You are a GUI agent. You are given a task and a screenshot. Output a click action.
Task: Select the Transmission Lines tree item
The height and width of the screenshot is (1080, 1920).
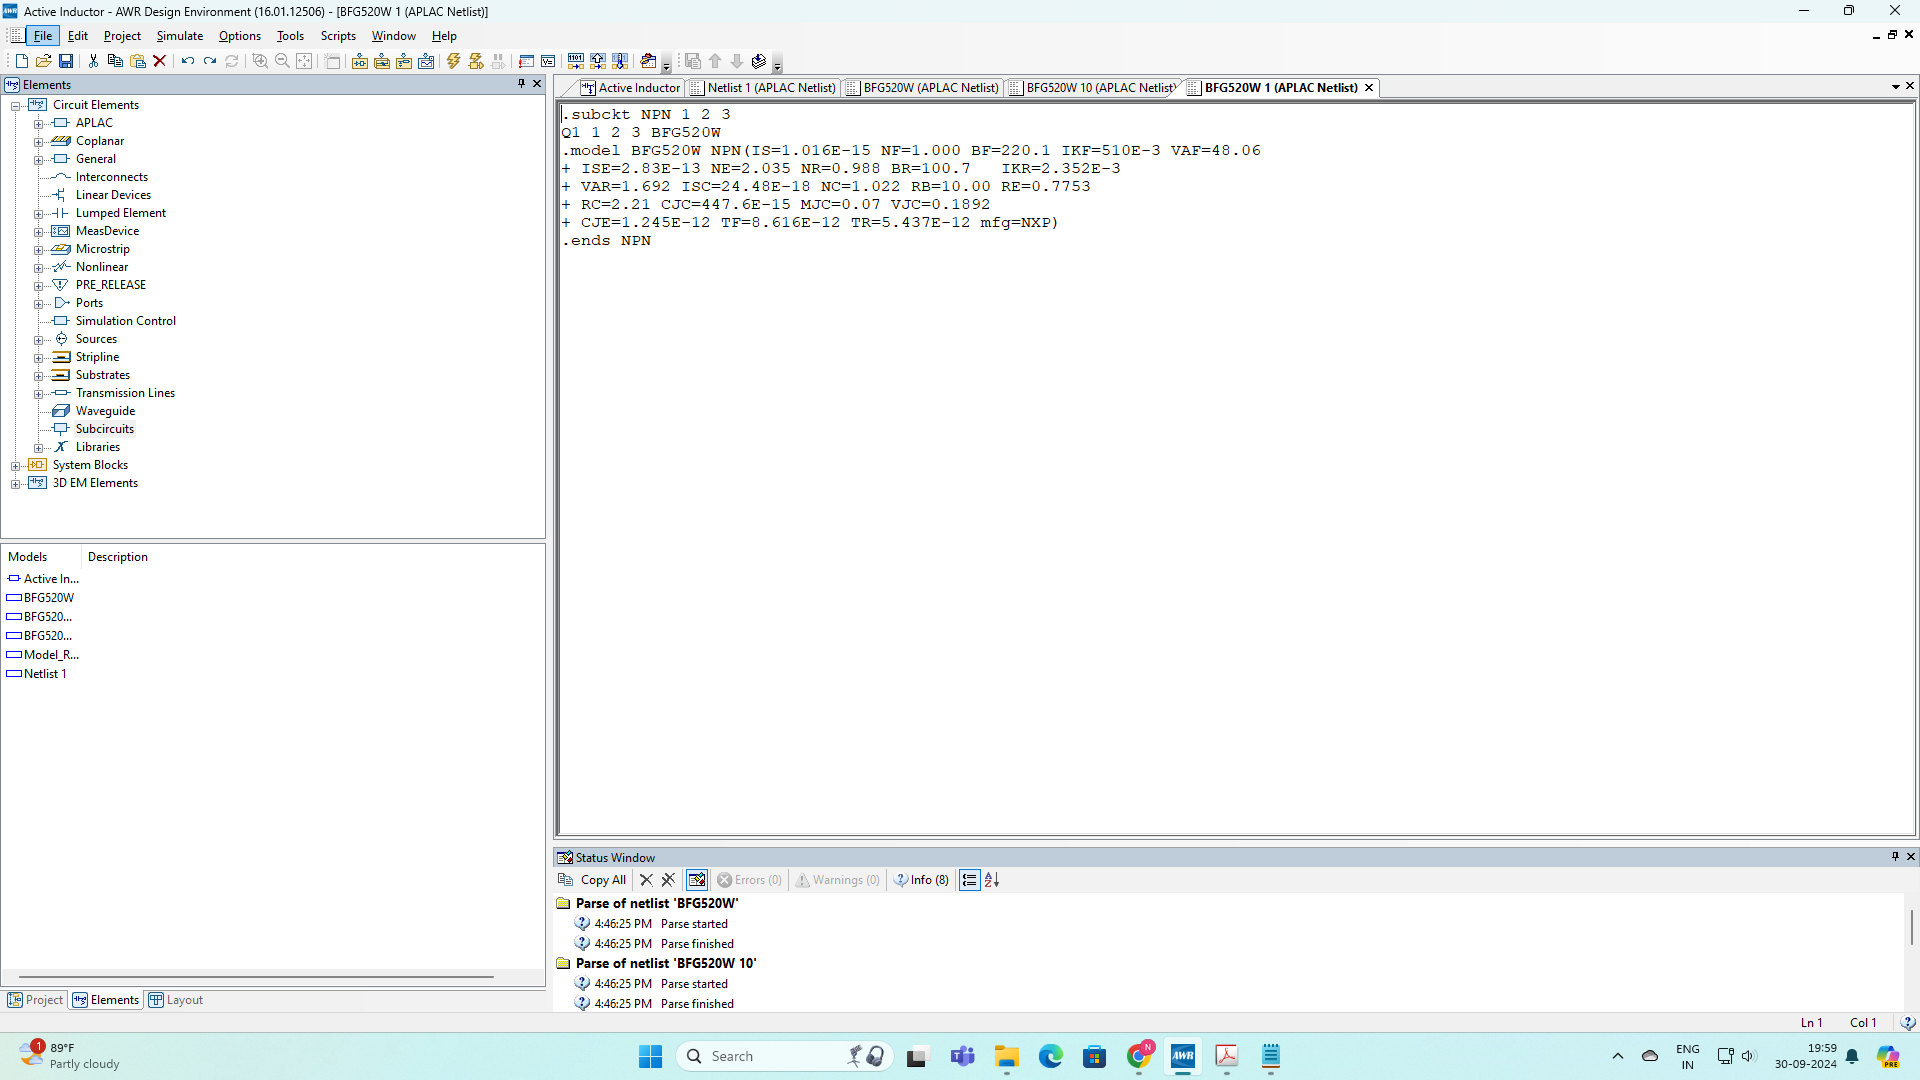(x=125, y=393)
